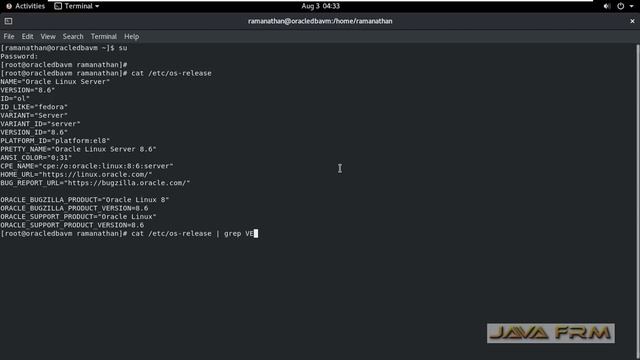640x360 pixels.
Task: Click the ORACLE_BUGZILLA_PRODUCT="Oracle Linux 8" line
Action: pos(84,200)
